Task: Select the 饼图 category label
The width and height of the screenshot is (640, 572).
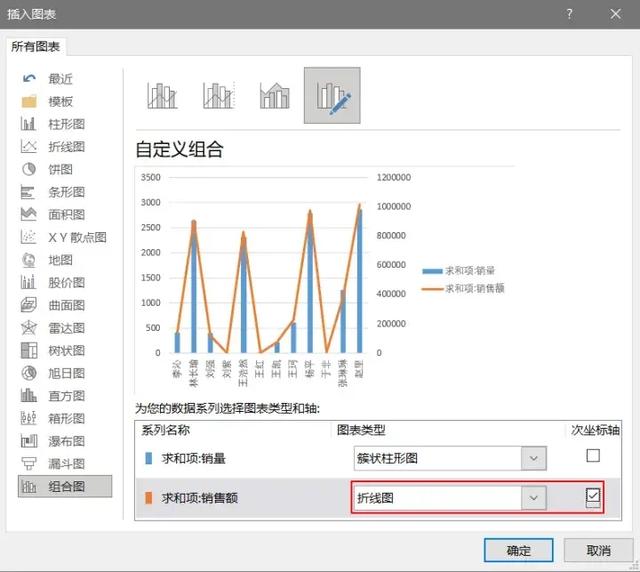Action: (60, 169)
